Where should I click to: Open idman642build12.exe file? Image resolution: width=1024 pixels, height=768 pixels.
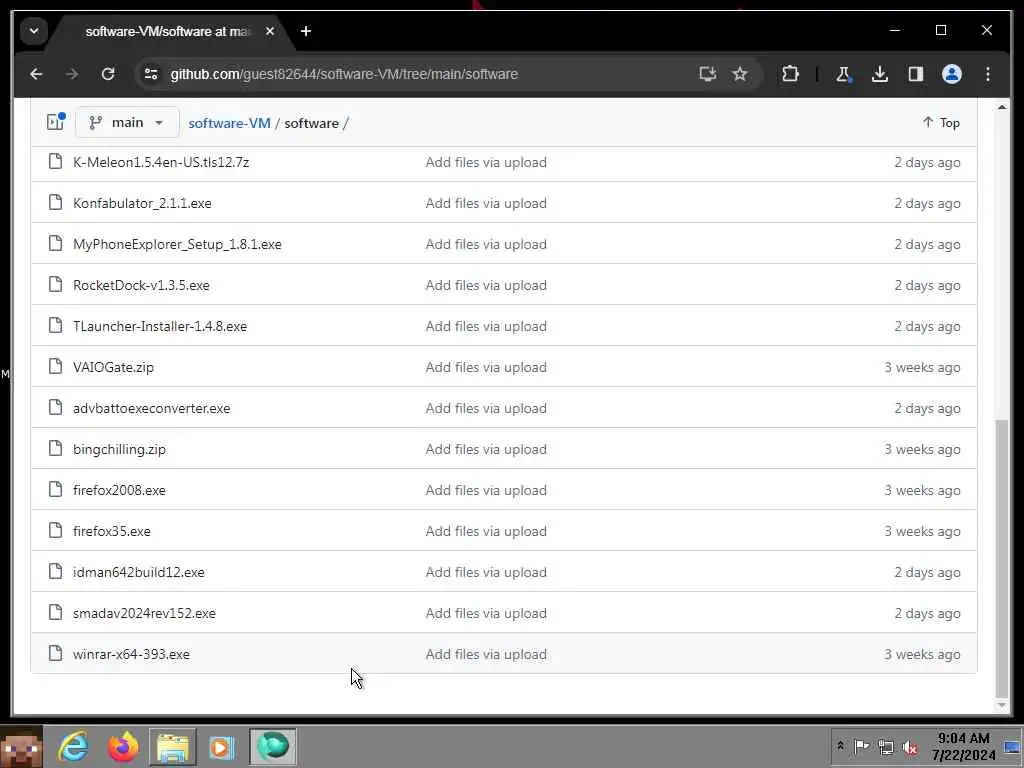[x=138, y=572]
